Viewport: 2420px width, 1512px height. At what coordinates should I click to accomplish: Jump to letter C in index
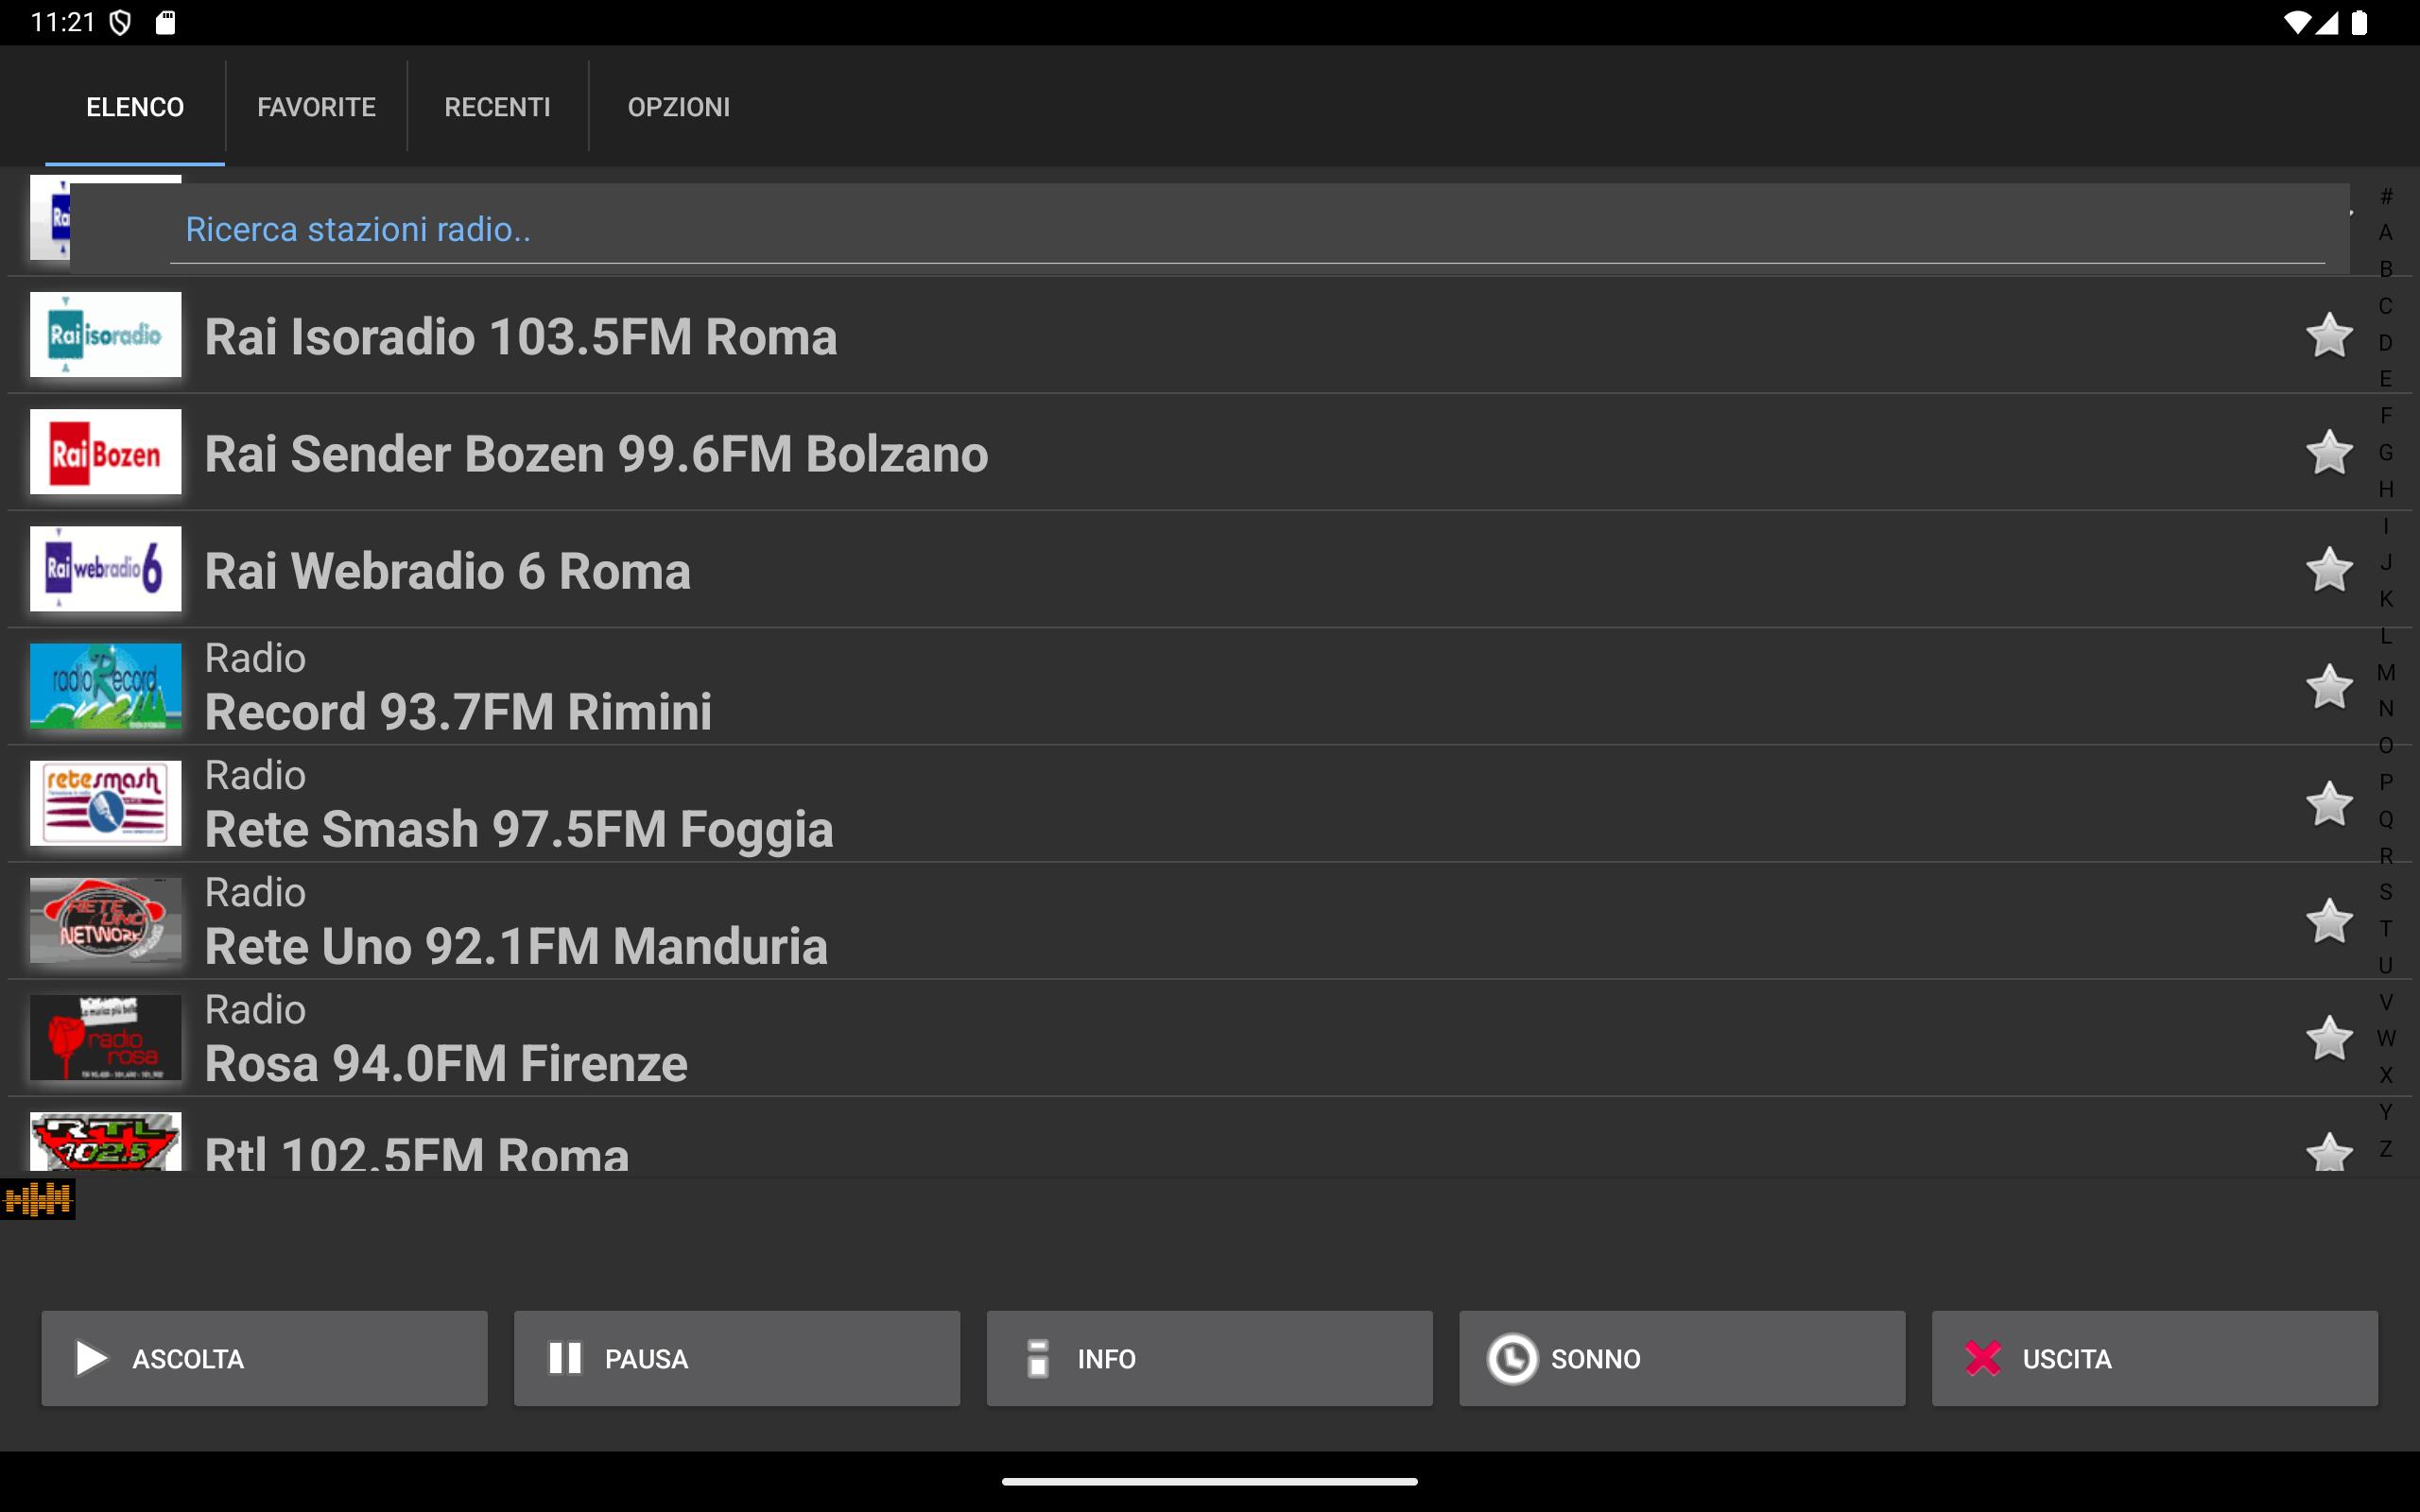coord(2386,306)
